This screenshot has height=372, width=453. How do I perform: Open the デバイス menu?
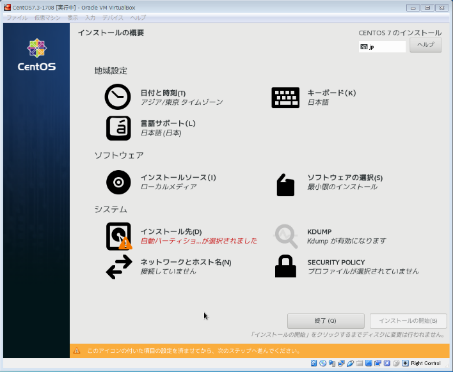pos(113,18)
